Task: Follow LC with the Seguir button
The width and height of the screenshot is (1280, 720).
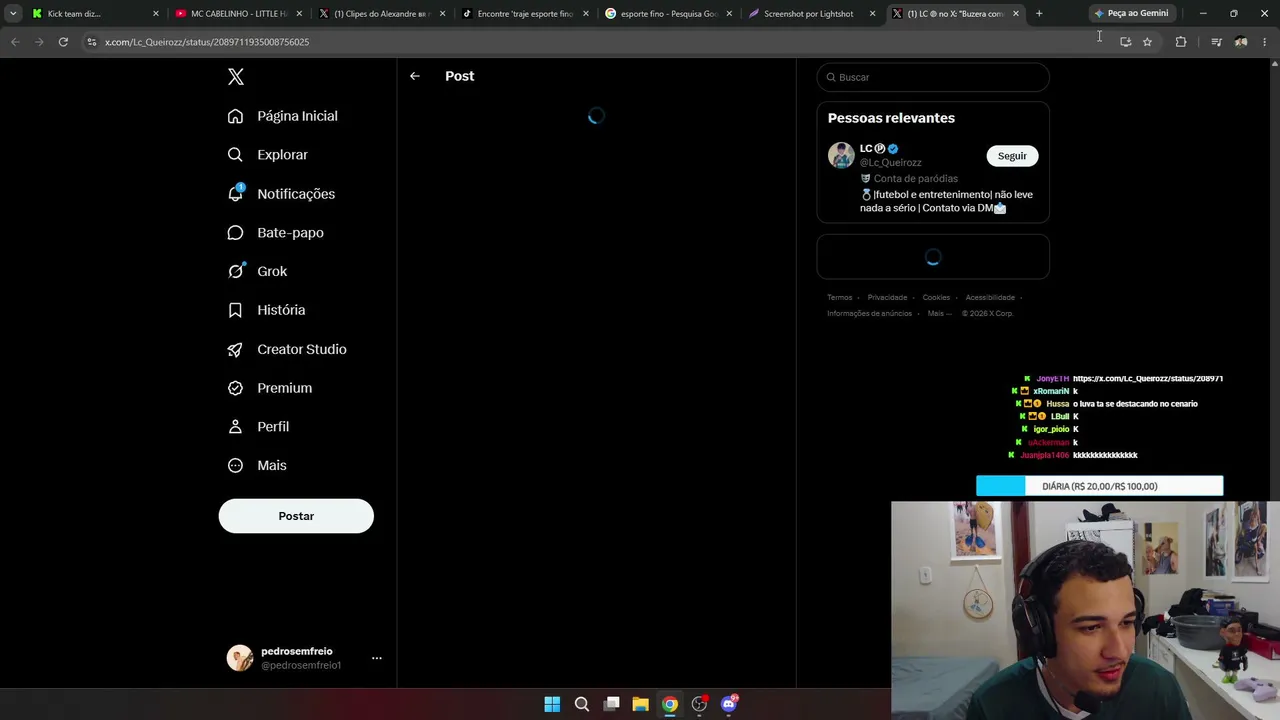Action: pos(1012,156)
